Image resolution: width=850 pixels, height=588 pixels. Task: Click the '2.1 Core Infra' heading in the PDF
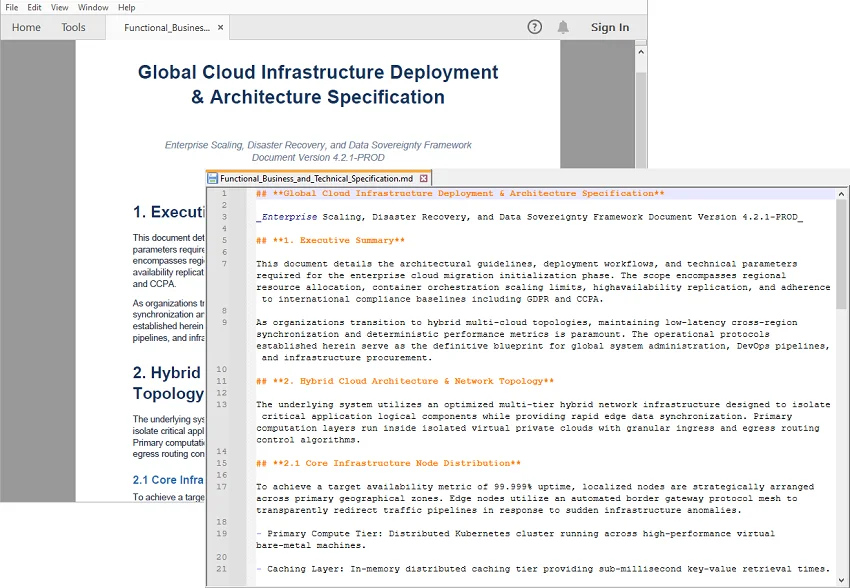(x=168, y=480)
